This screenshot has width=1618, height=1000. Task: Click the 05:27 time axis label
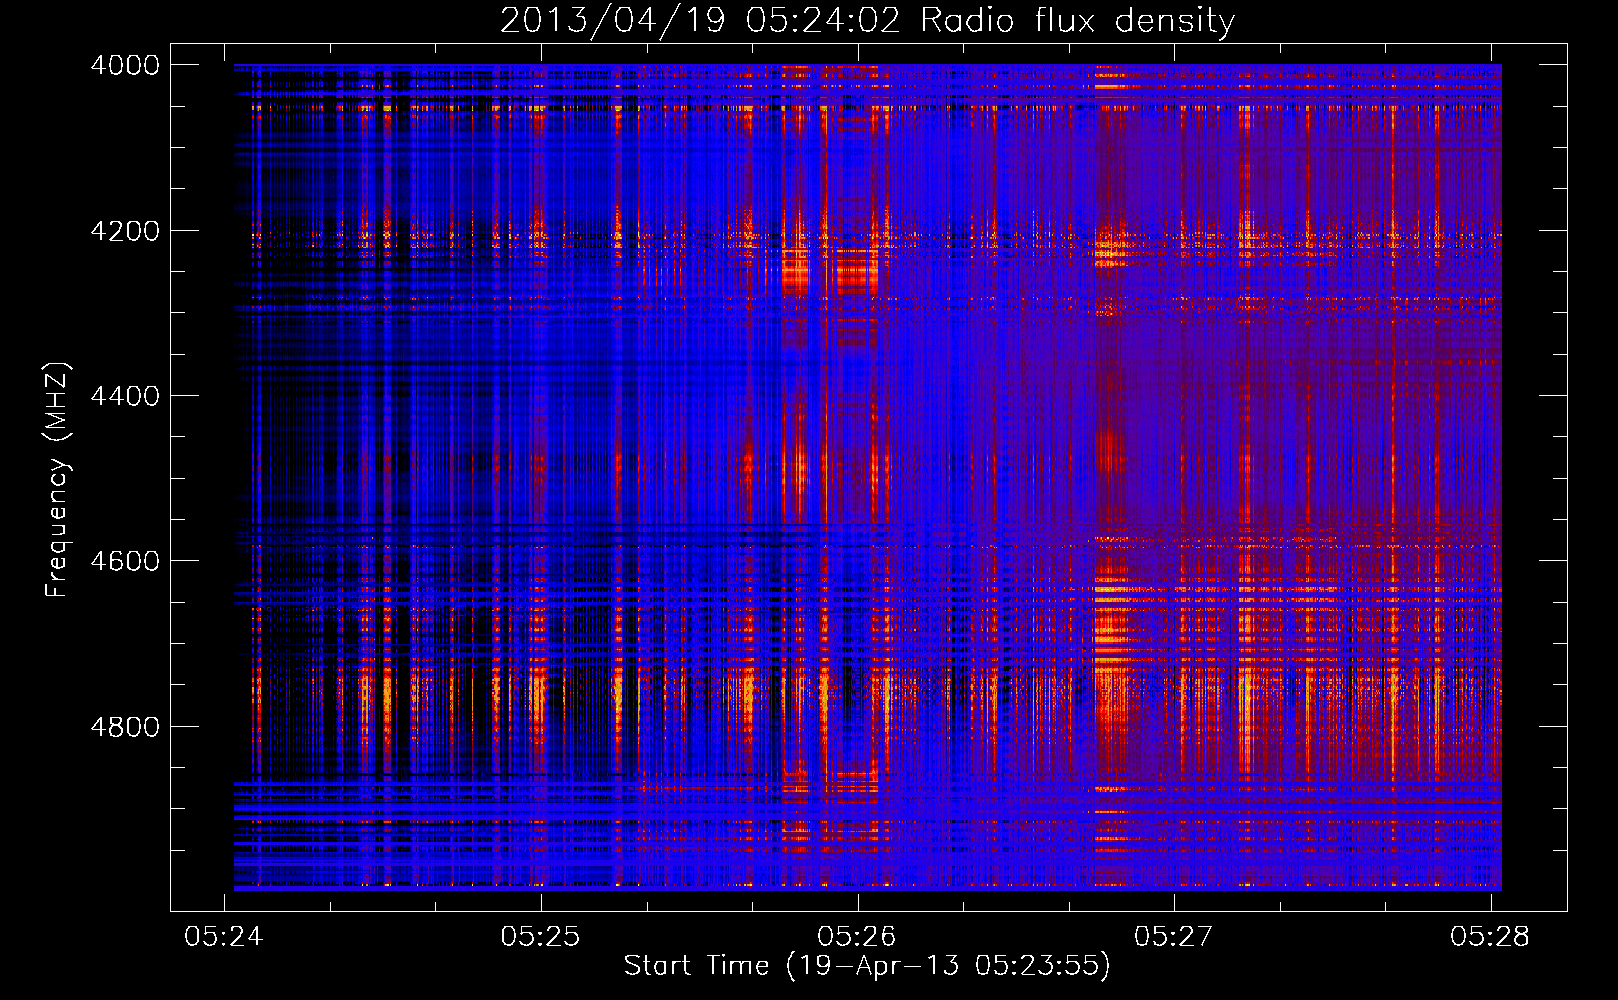click(x=1173, y=936)
